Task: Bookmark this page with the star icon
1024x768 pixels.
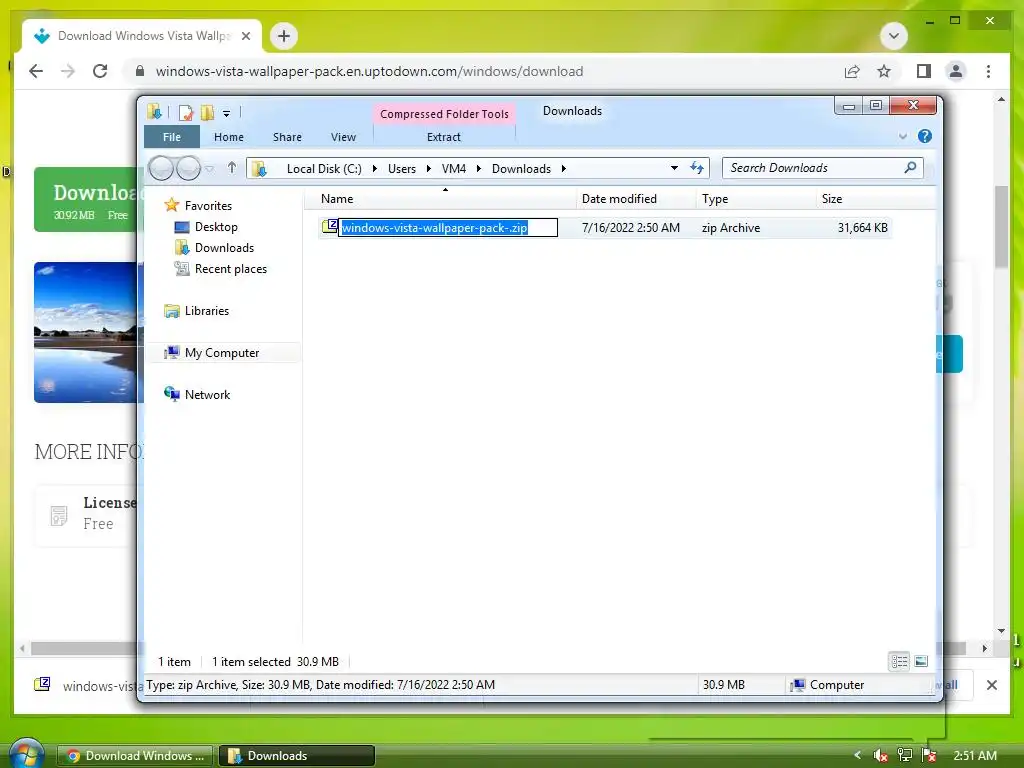Action: point(884,71)
